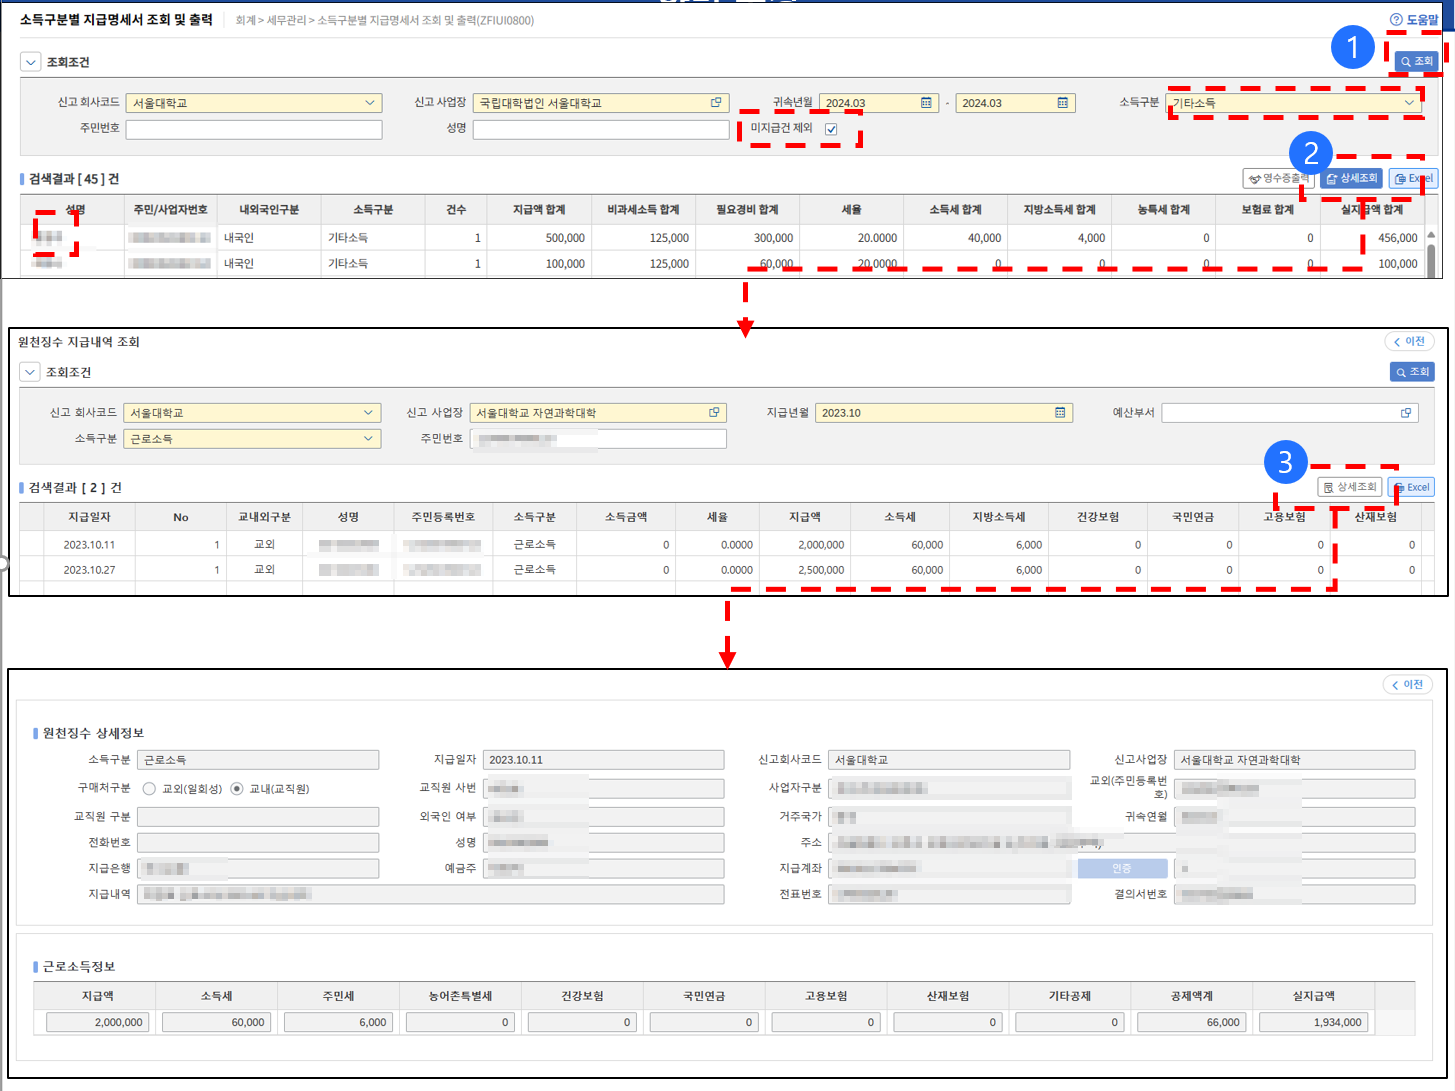Screen dimensions: 1455x1091
Task: Click the 지급액 합계 column header
Action: point(539,210)
